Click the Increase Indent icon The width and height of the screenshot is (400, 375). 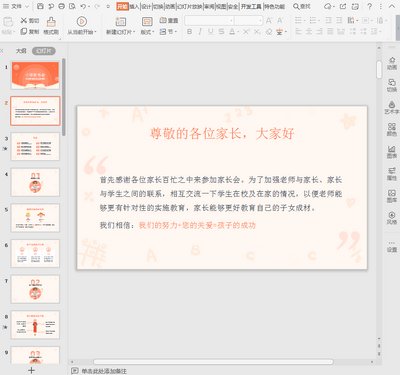pyautogui.click(x=339, y=21)
